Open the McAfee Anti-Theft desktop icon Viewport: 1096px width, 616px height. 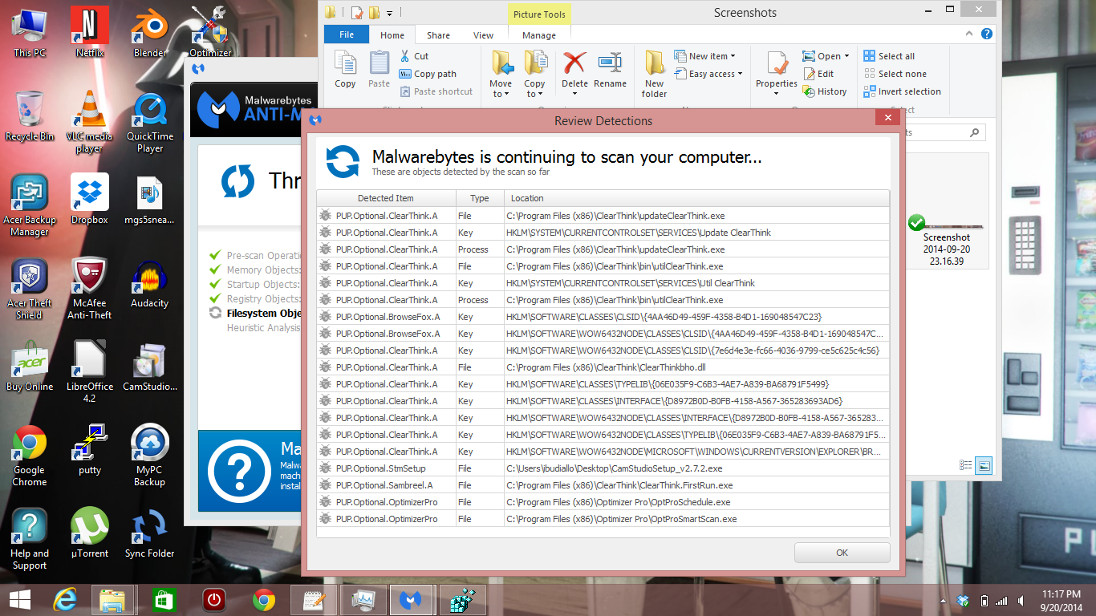pyautogui.click(x=89, y=287)
